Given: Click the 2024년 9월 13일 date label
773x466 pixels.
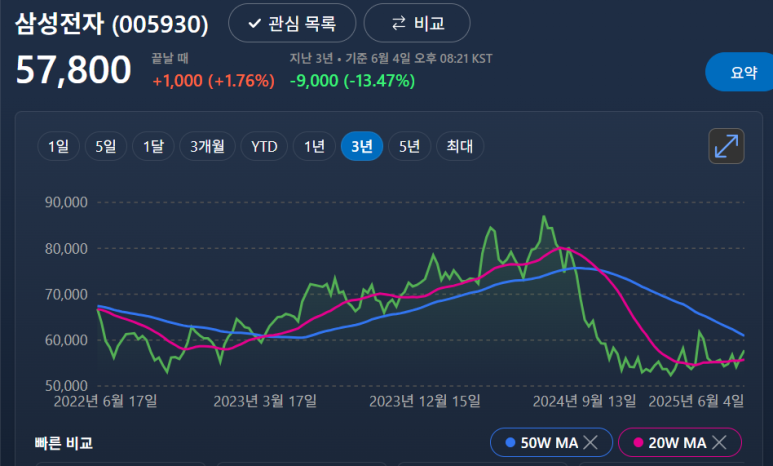Looking at the screenshot, I should click(585, 401).
